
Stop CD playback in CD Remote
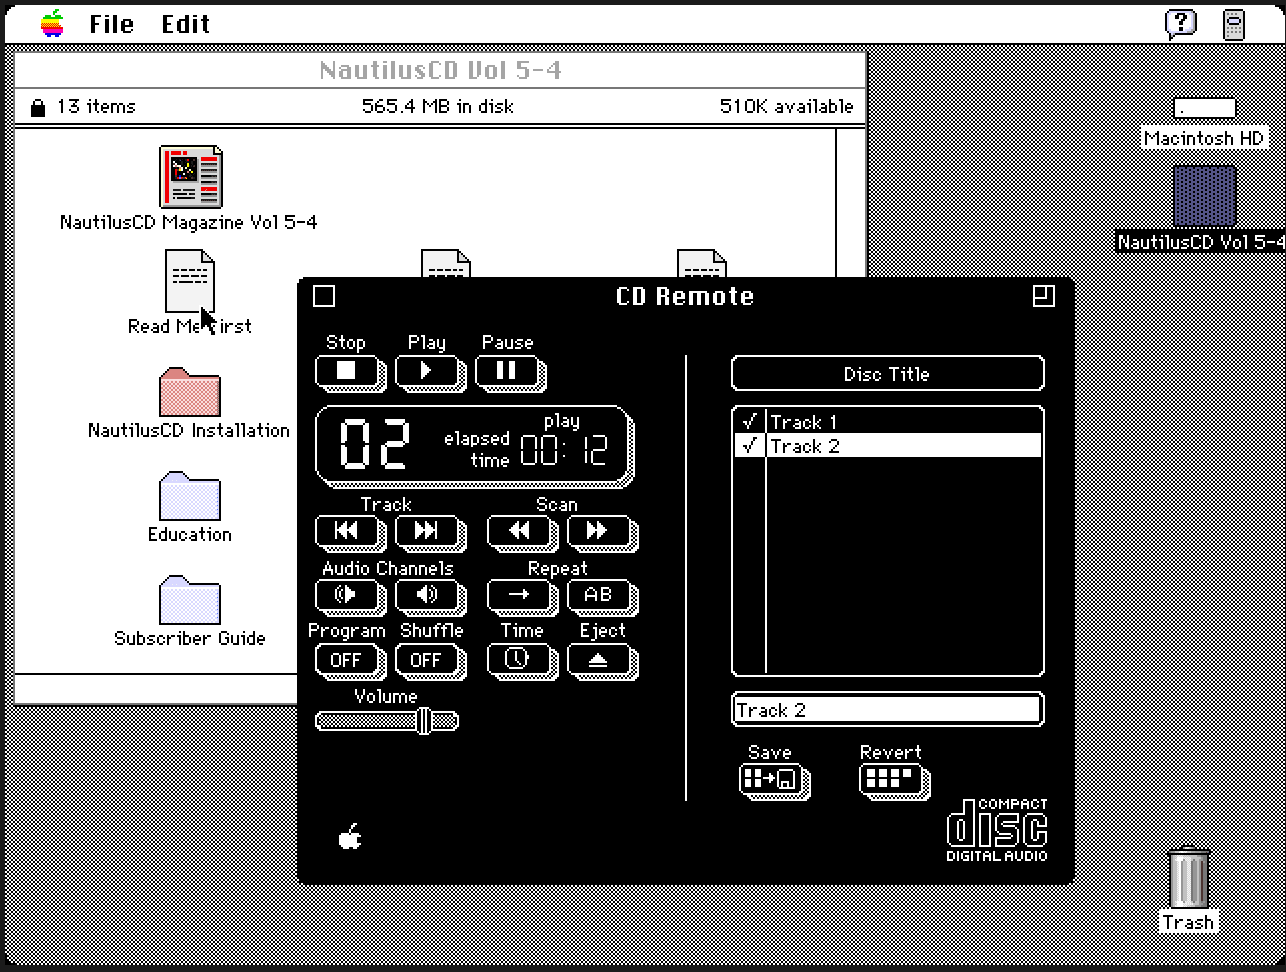click(x=349, y=372)
